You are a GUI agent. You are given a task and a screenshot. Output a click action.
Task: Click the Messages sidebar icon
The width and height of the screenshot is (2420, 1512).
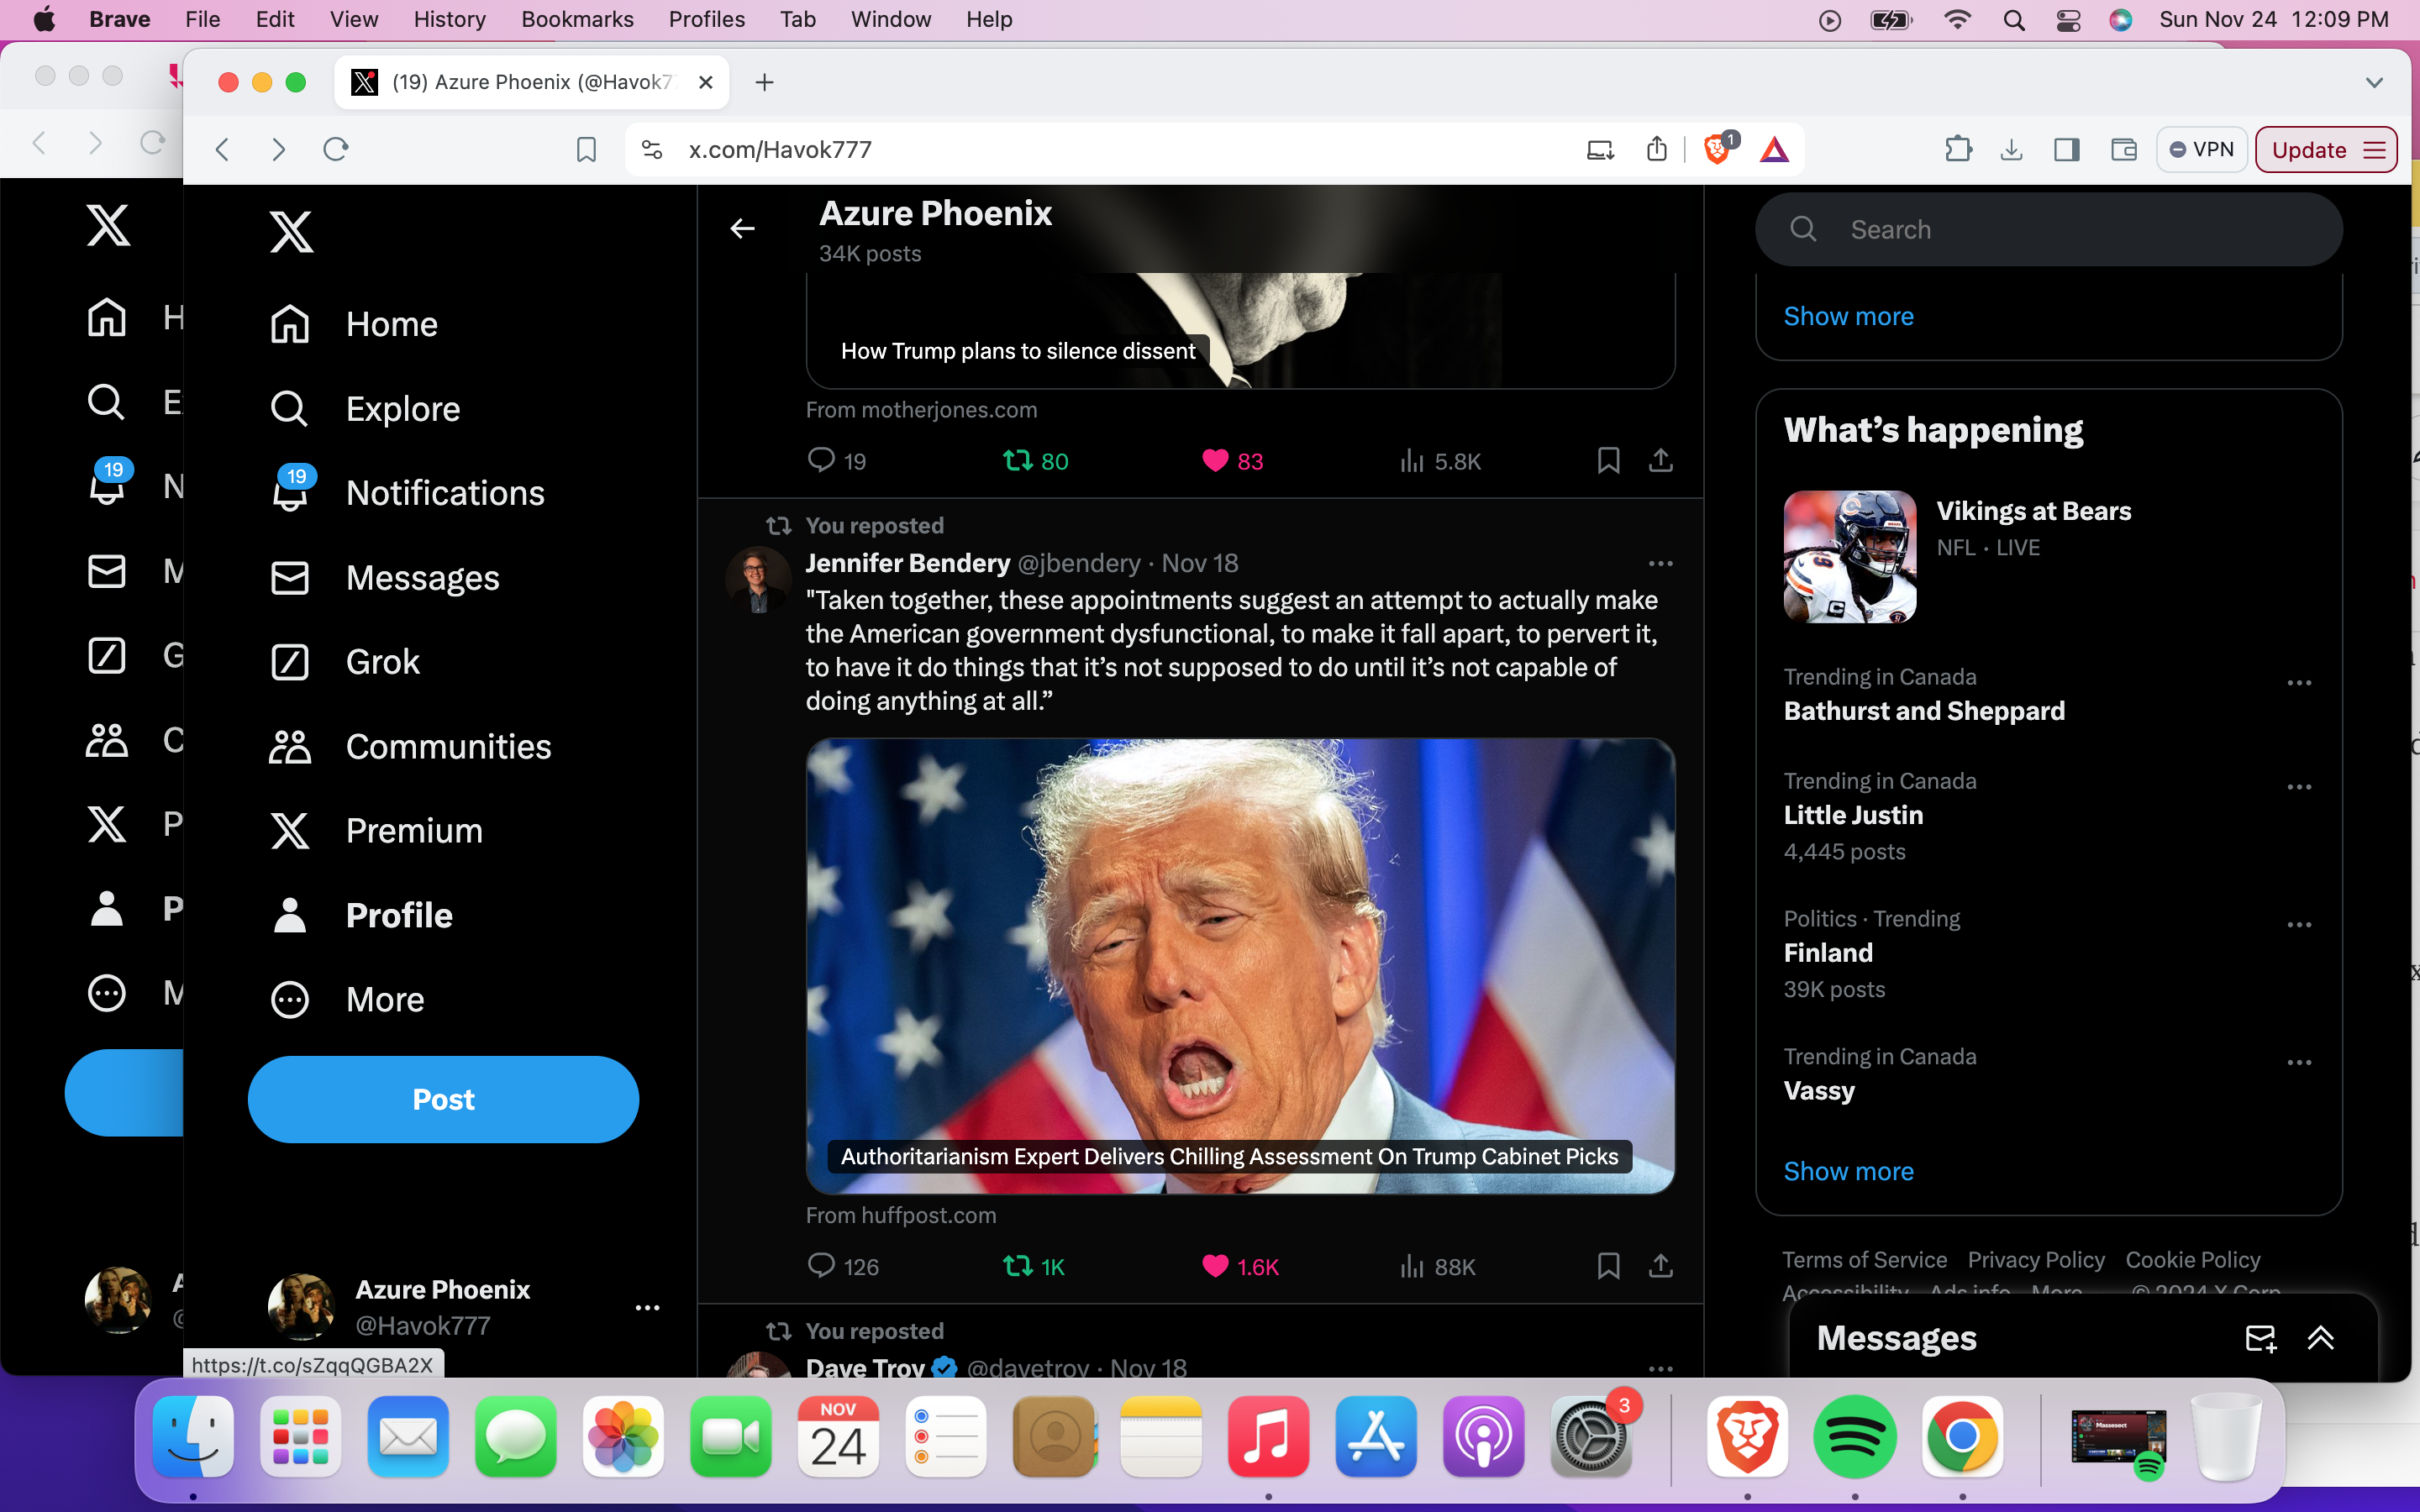pos(289,576)
